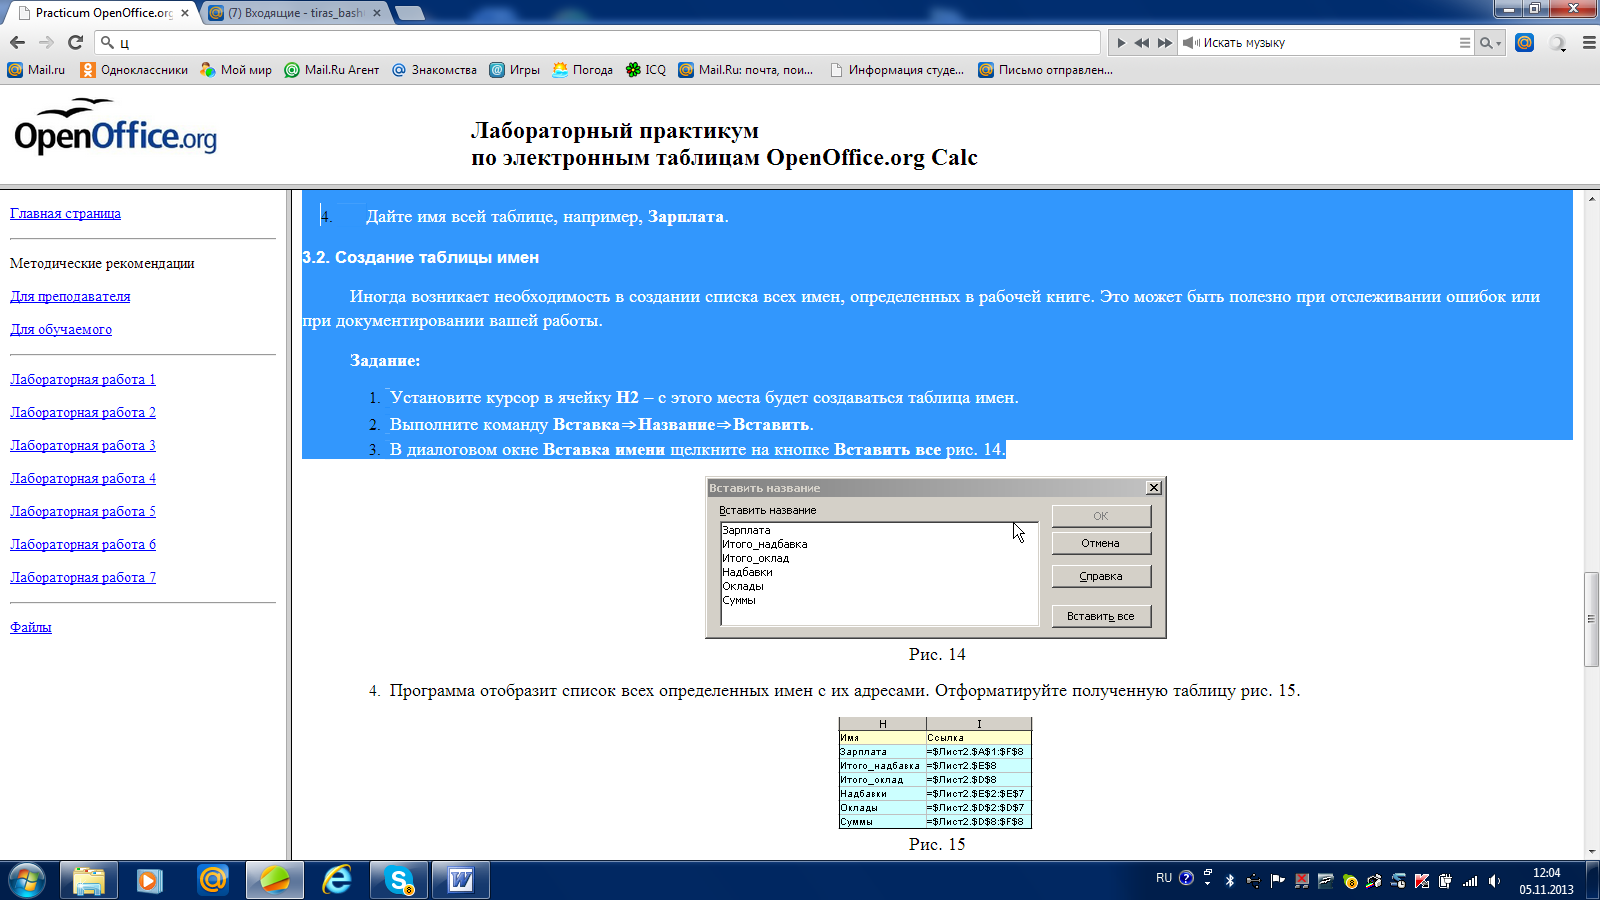Open Skype from the taskbar

pos(399,881)
